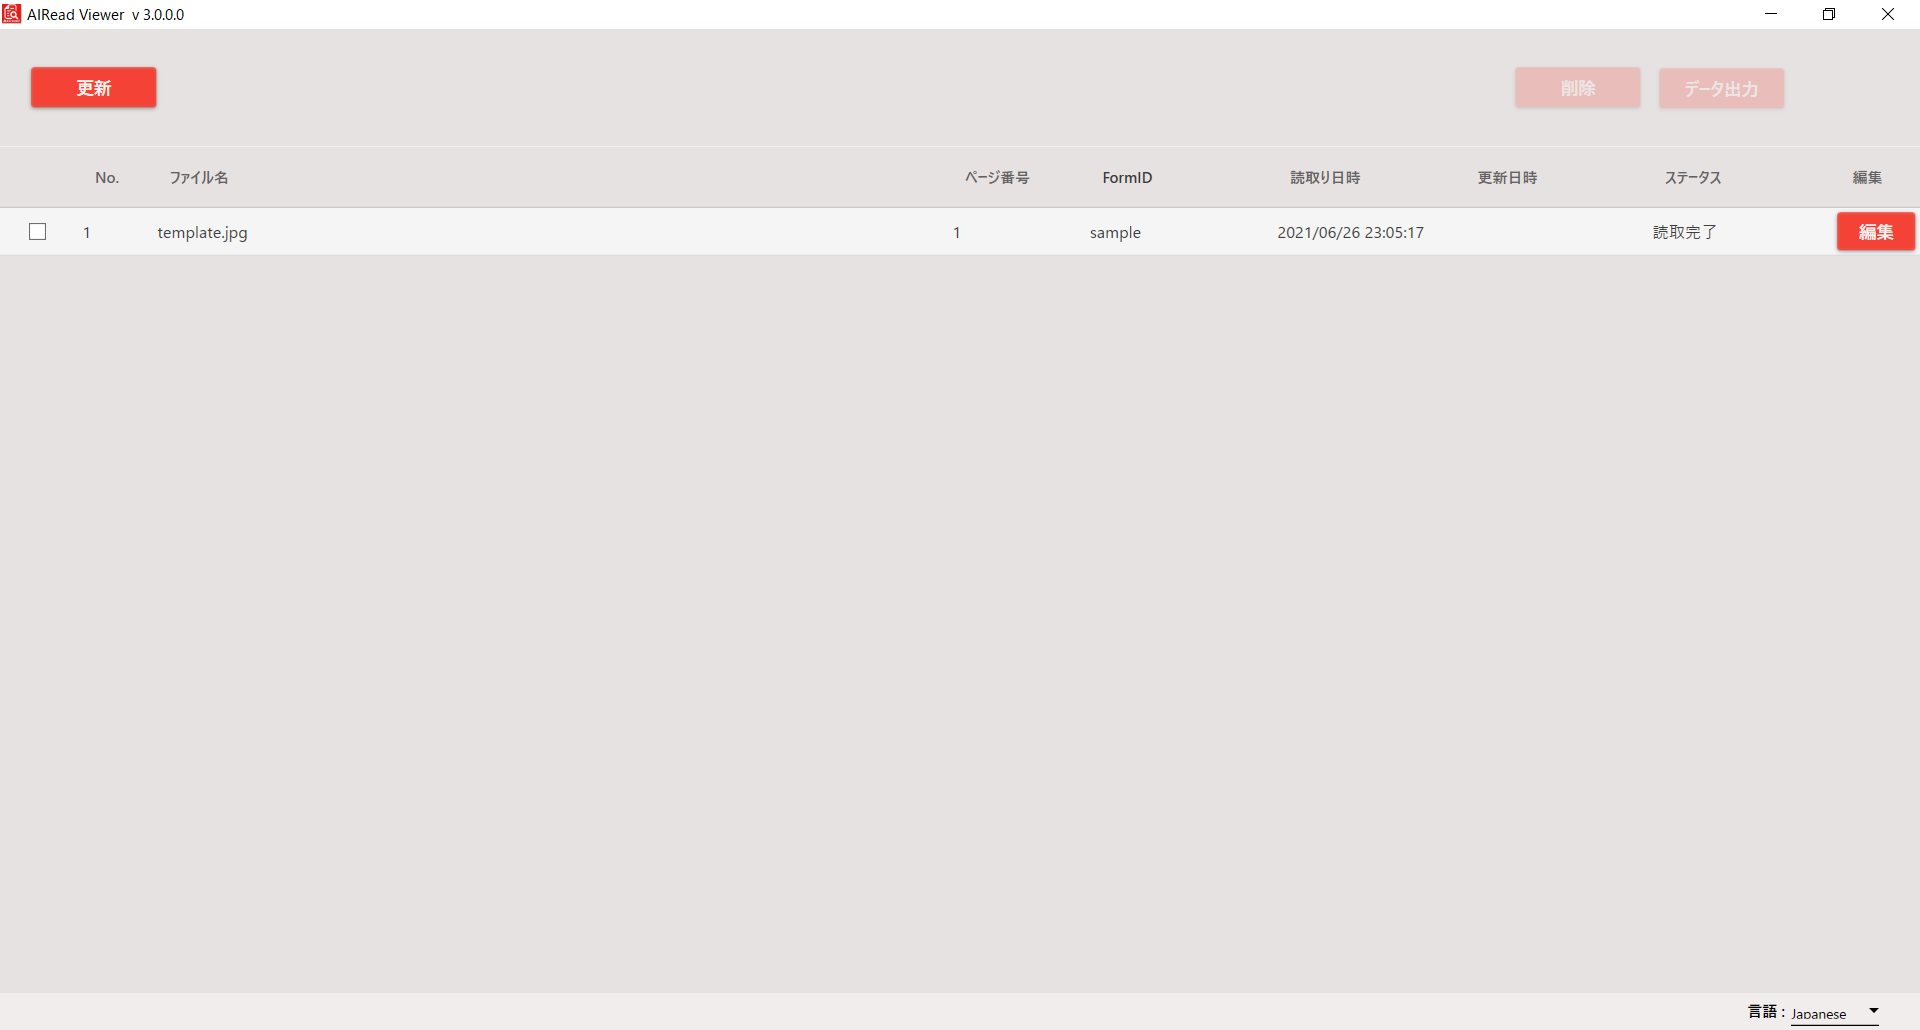Image resolution: width=1920 pixels, height=1030 pixels.
Task: Click the sample FormID entry
Action: pos(1115,232)
